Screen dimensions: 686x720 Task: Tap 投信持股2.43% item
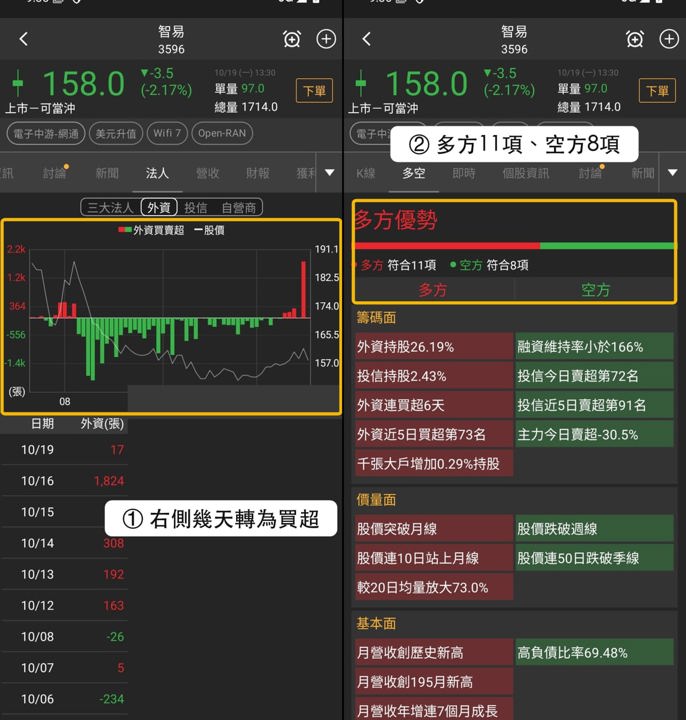433,376
